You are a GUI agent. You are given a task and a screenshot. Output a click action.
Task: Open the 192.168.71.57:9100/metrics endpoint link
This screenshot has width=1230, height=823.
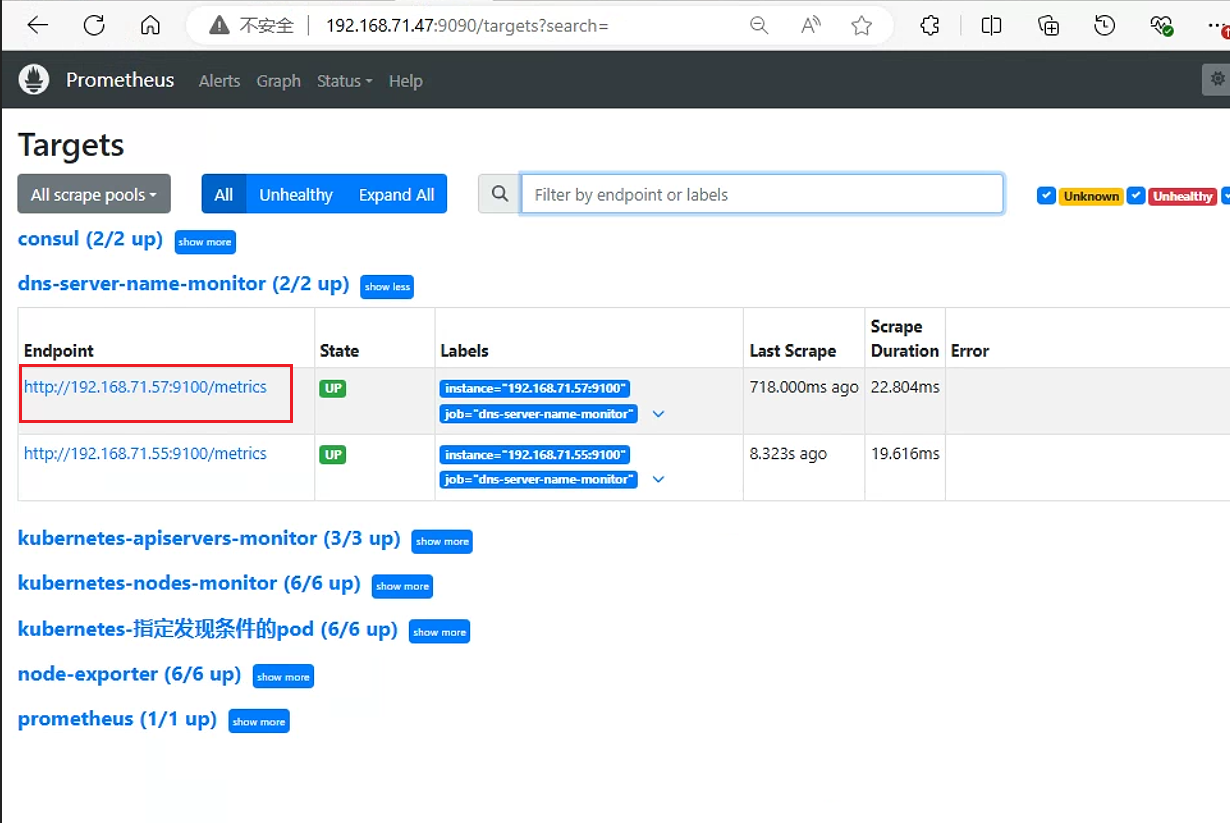pos(145,387)
